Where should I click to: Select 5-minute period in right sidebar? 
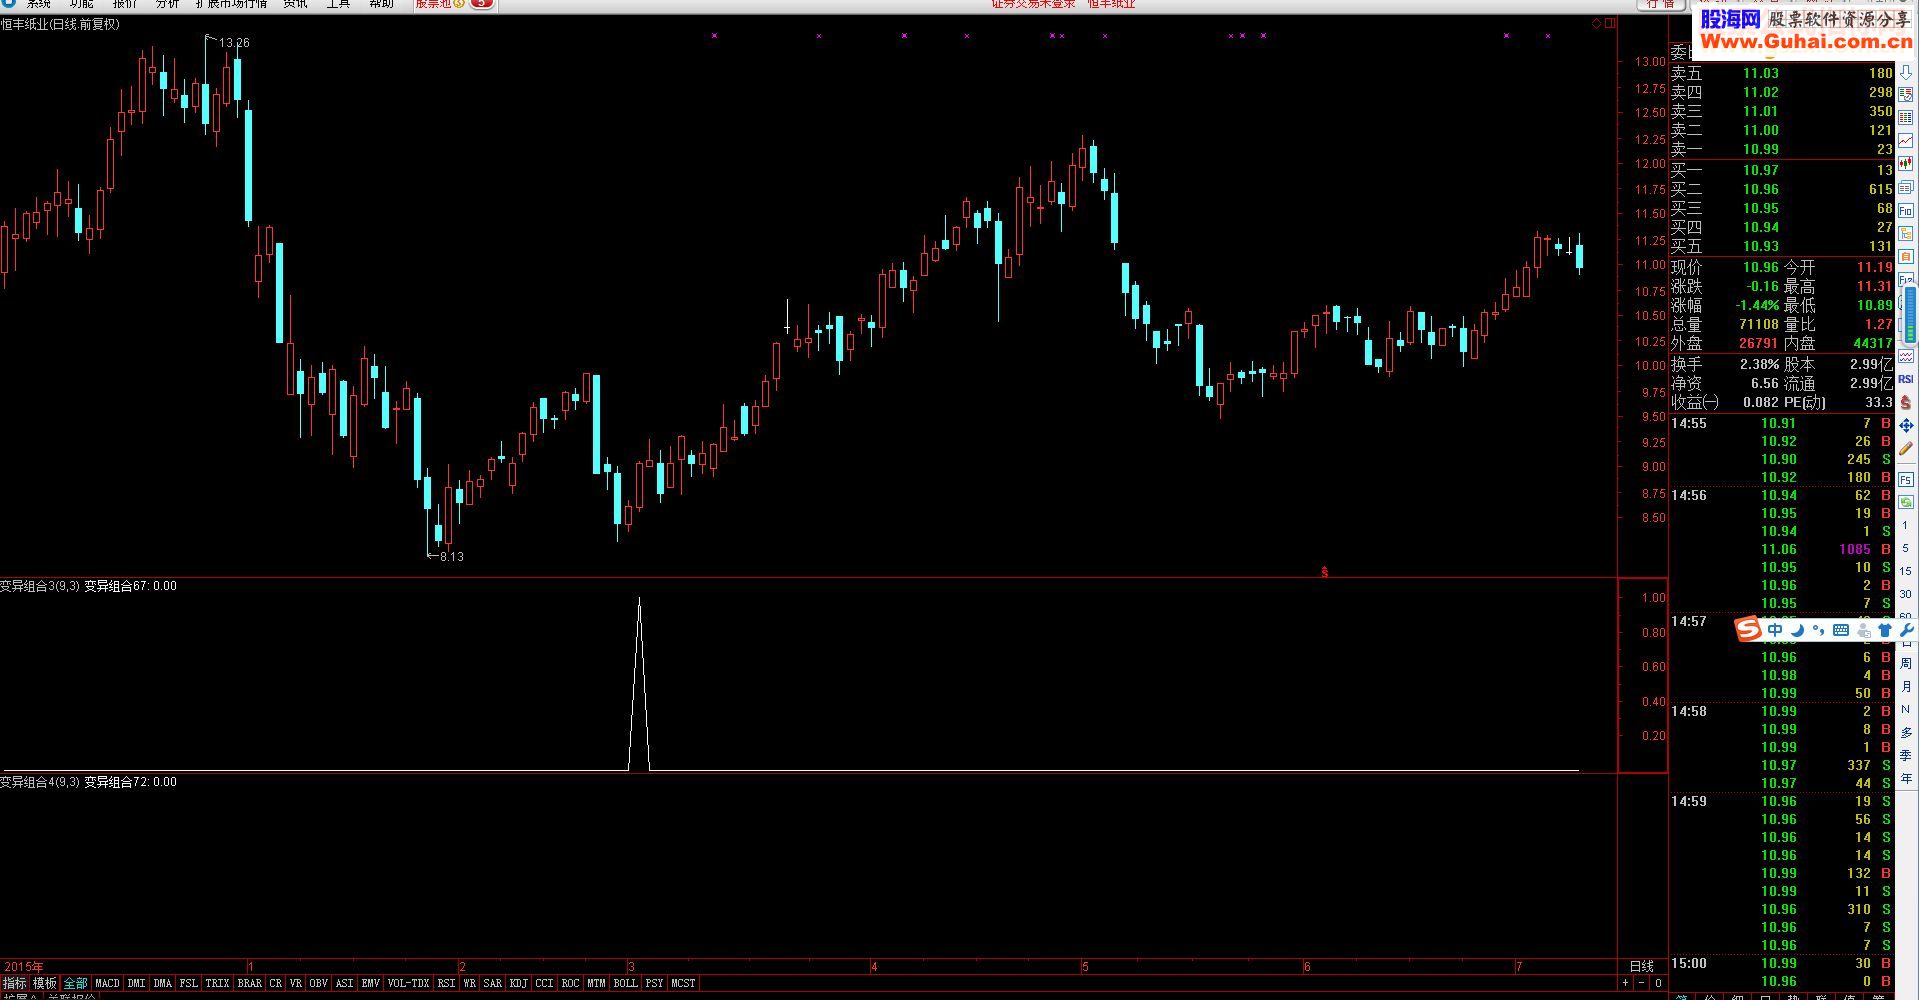(1905, 548)
